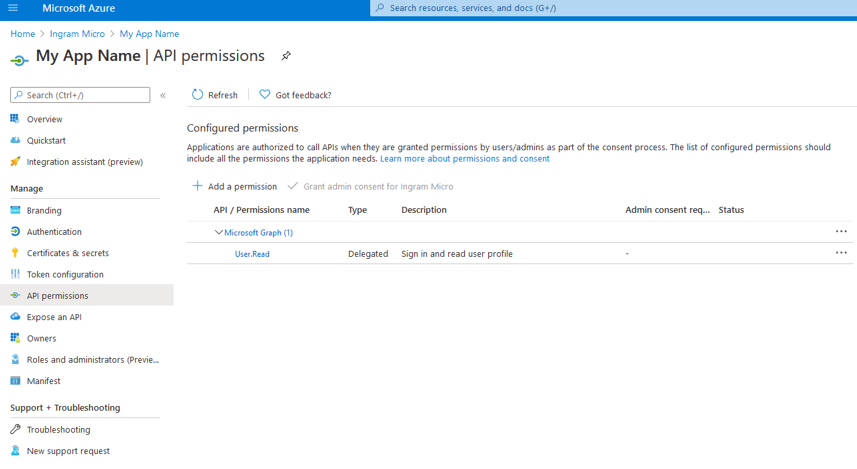
Task: Click the Microsoft Graph (1) link
Action: [259, 232]
